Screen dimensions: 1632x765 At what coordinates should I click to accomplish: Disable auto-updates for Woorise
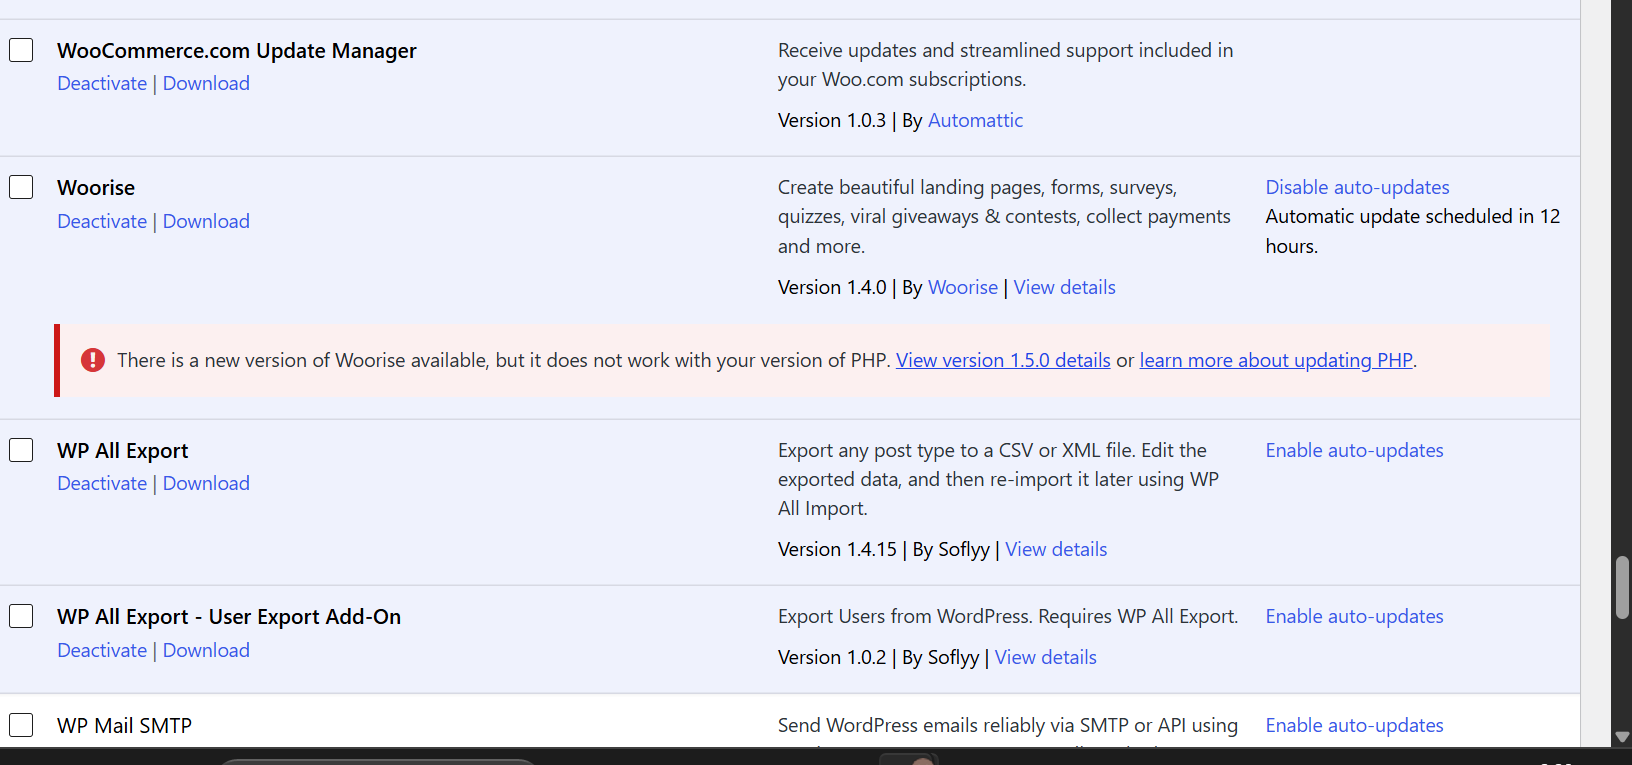tap(1357, 187)
